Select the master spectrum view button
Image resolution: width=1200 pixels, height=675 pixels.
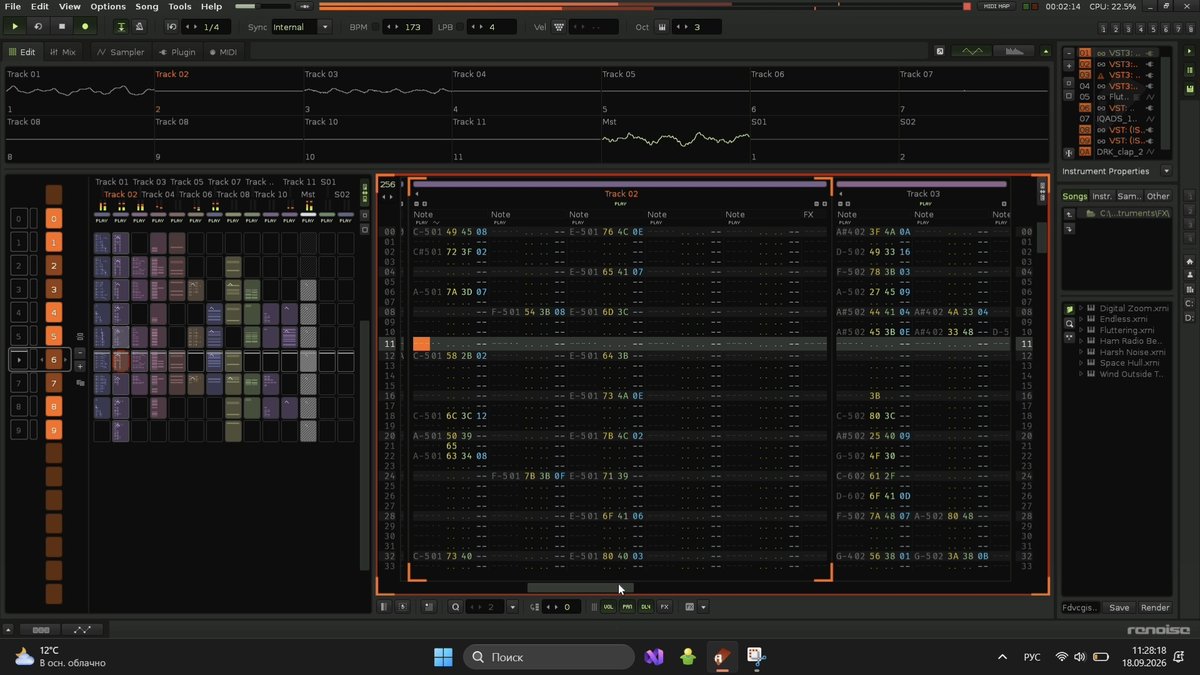pyautogui.click(x=1014, y=51)
